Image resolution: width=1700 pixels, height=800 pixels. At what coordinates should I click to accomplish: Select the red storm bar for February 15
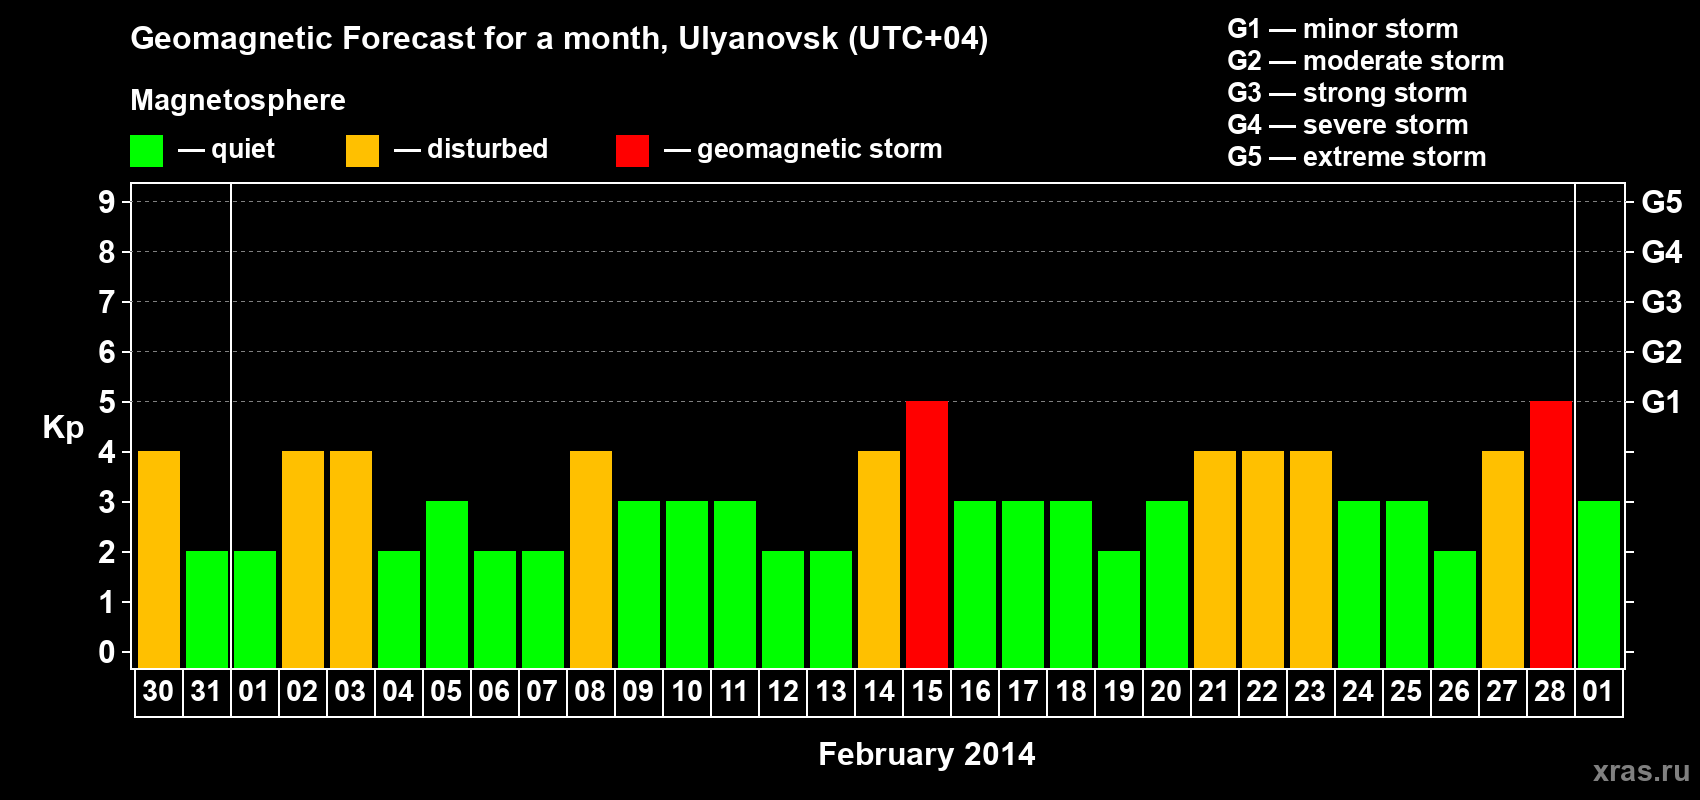927,535
